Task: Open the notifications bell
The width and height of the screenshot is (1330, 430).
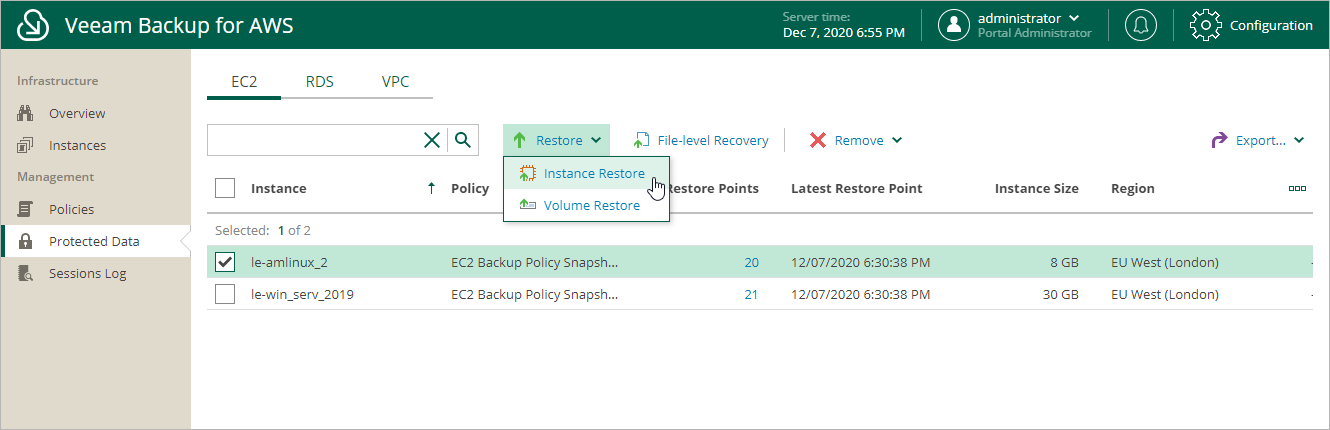Action: pos(1141,25)
